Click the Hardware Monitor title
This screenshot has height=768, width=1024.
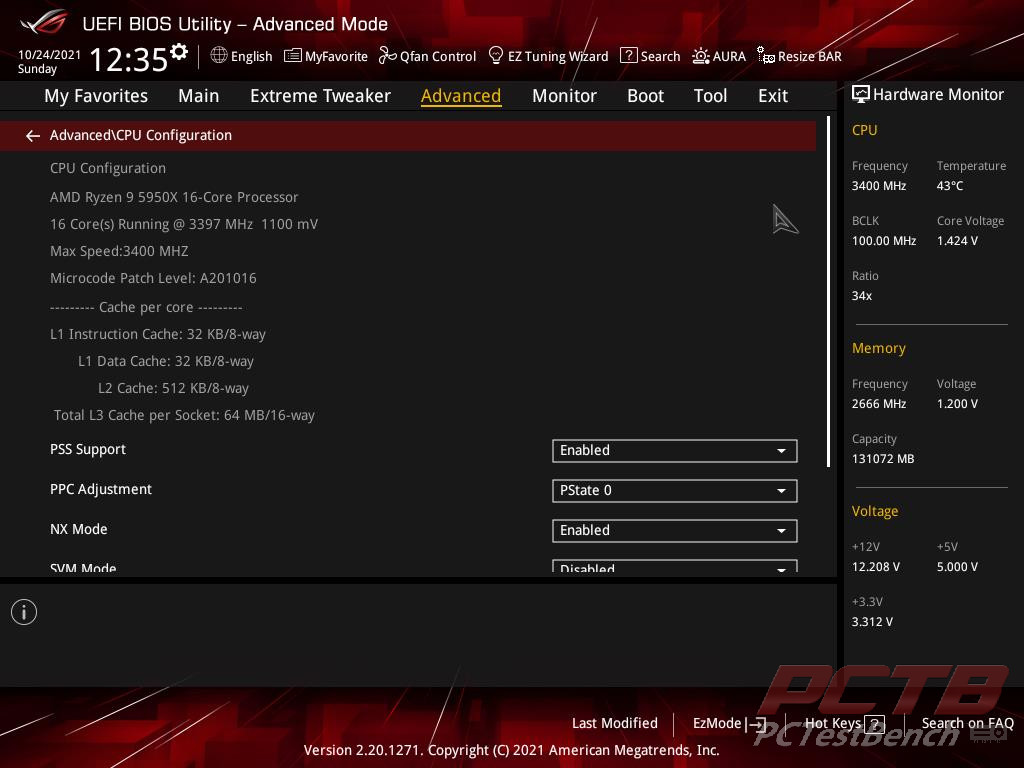pos(938,95)
